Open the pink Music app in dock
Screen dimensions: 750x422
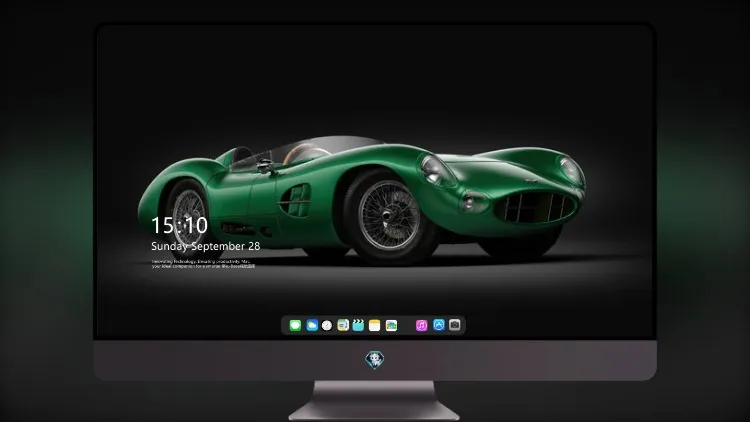421,325
